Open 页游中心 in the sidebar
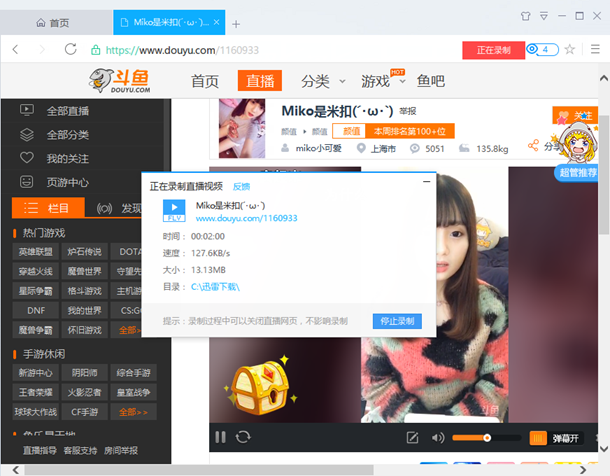610x476 pixels. tap(68, 182)
